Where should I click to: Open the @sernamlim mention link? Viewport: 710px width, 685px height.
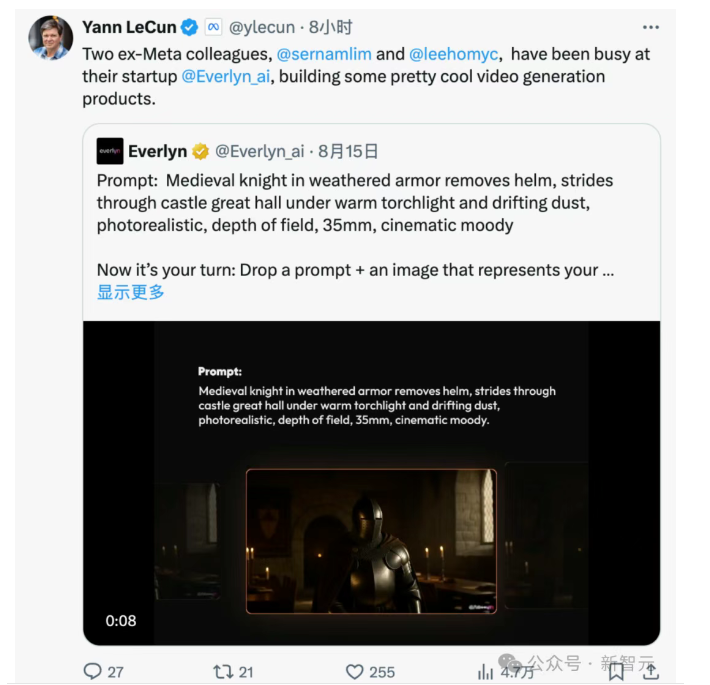coord(324,54)
